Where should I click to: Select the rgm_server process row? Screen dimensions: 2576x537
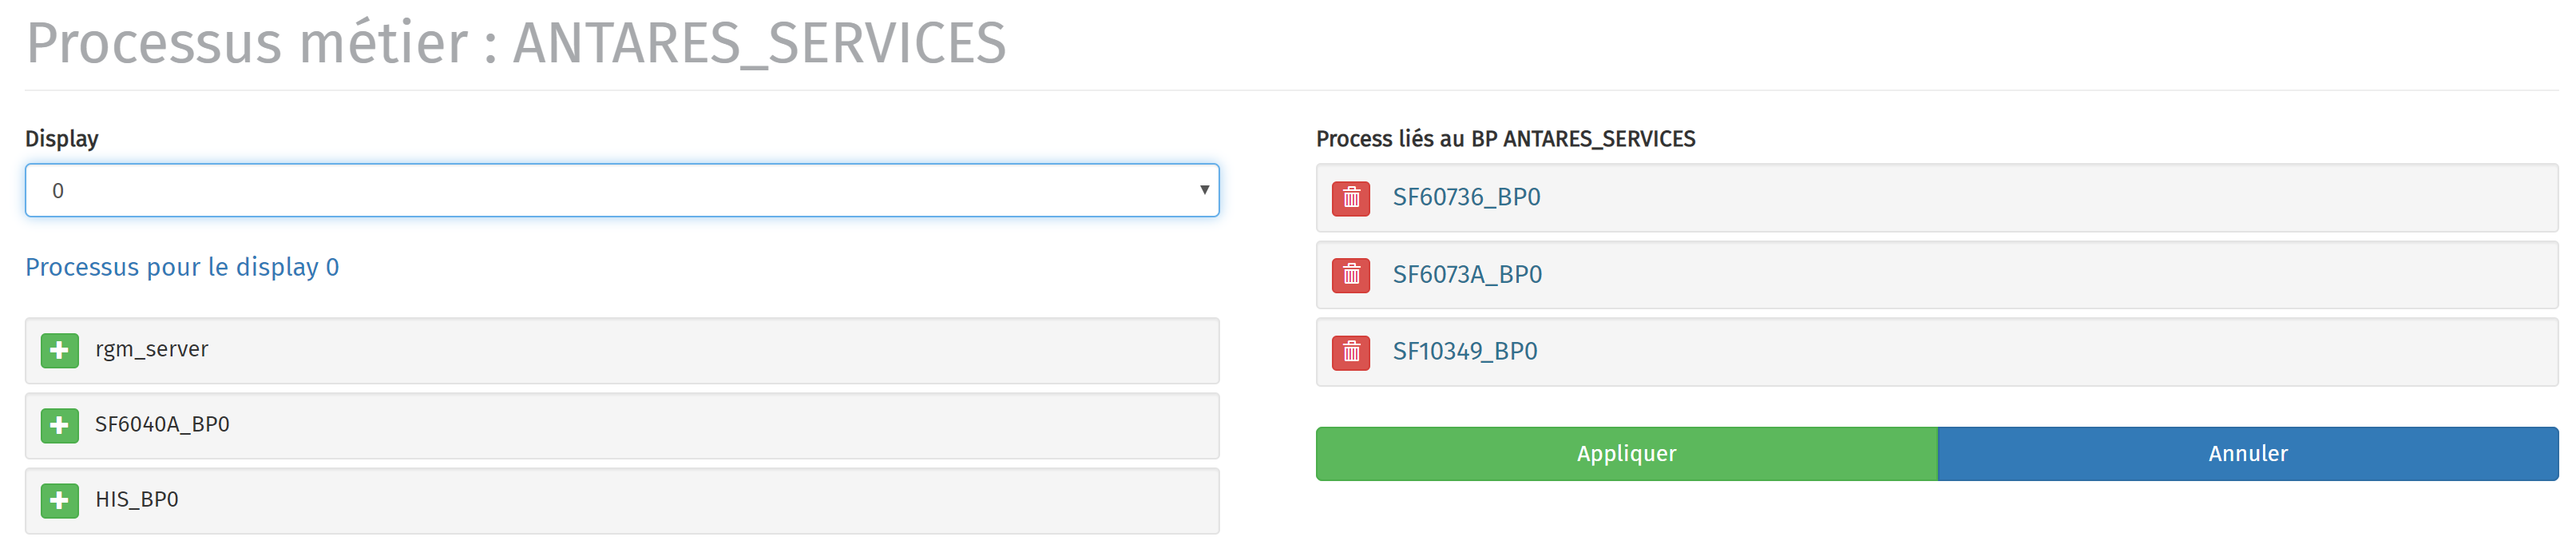point(622,351)
